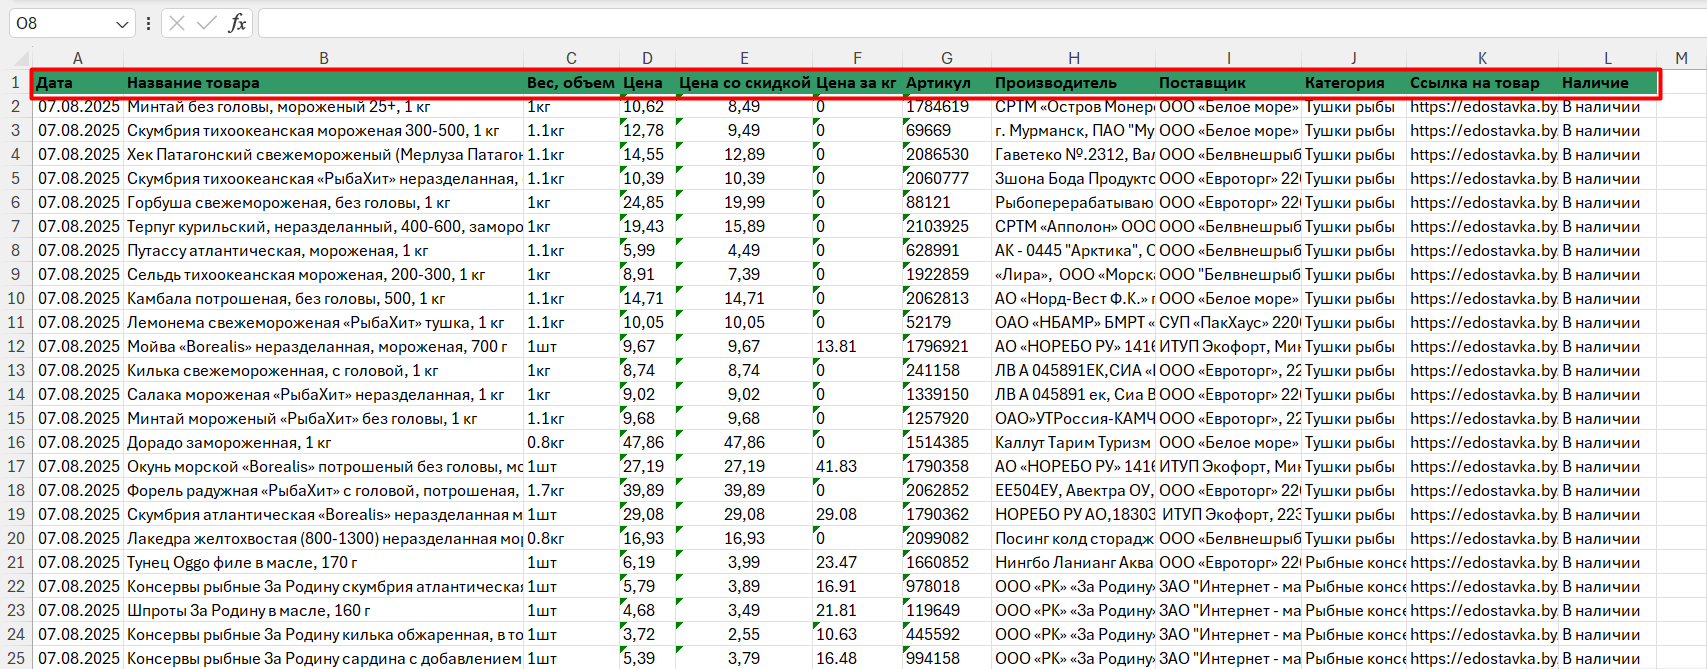Click the 'Наличие' header cell
The image size is (1707, 669).
1608,83
